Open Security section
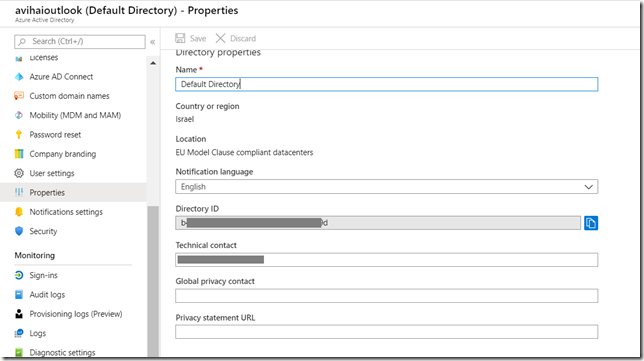 point(43,231)
